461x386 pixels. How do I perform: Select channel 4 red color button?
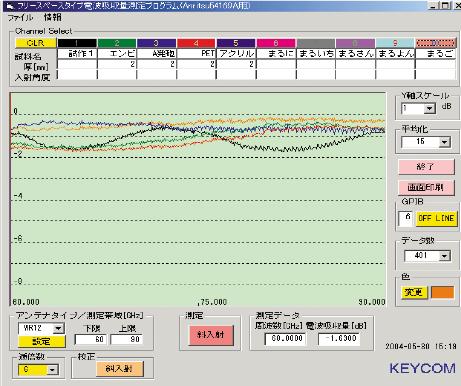tap(196, 43)
